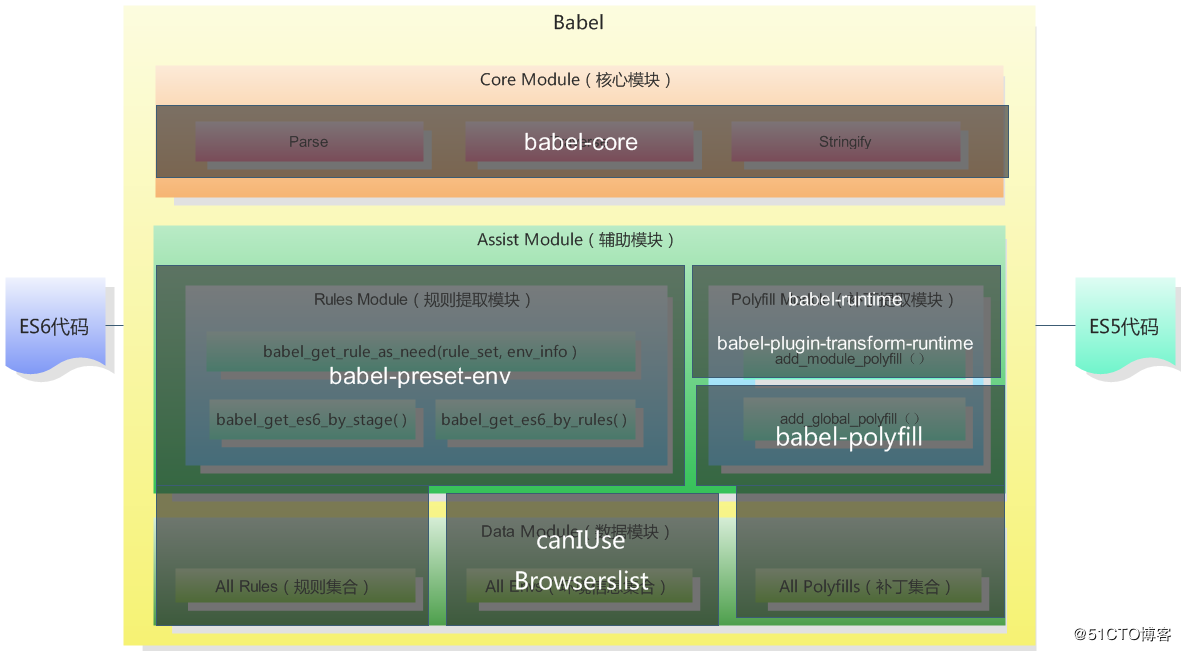Click the canIUse label

[x=581, y=541]
